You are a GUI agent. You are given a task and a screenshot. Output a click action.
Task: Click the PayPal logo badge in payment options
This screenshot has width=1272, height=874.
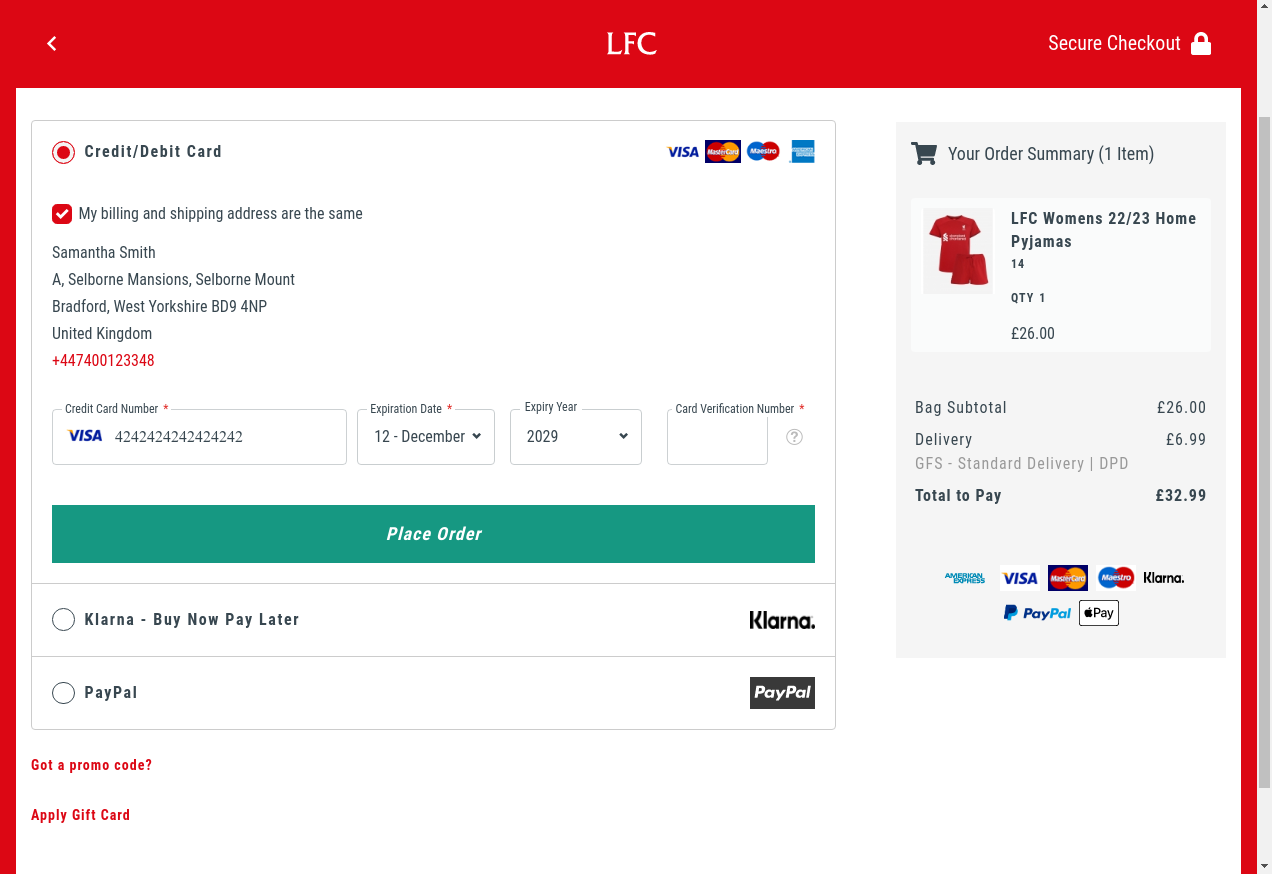(782, 693)
